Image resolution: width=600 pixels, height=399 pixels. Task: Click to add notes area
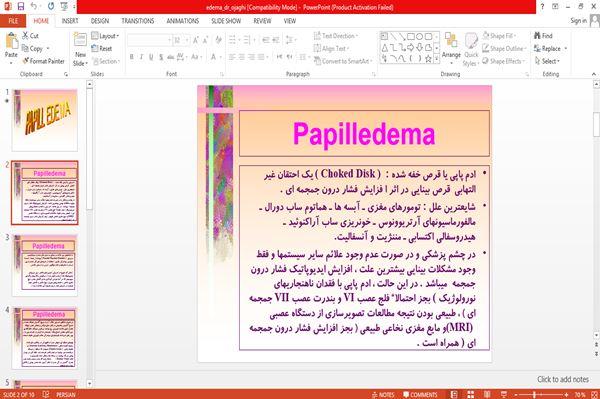[x=562, y=379]
